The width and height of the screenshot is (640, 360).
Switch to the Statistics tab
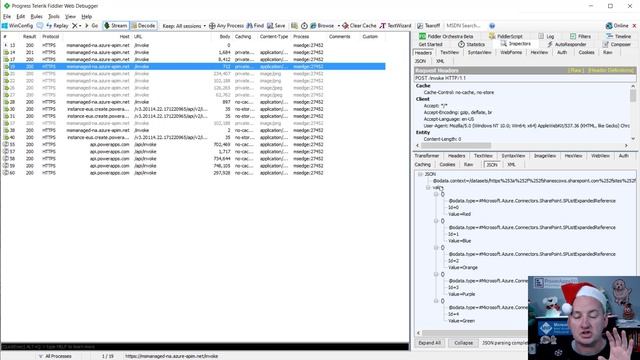[471, 44]
